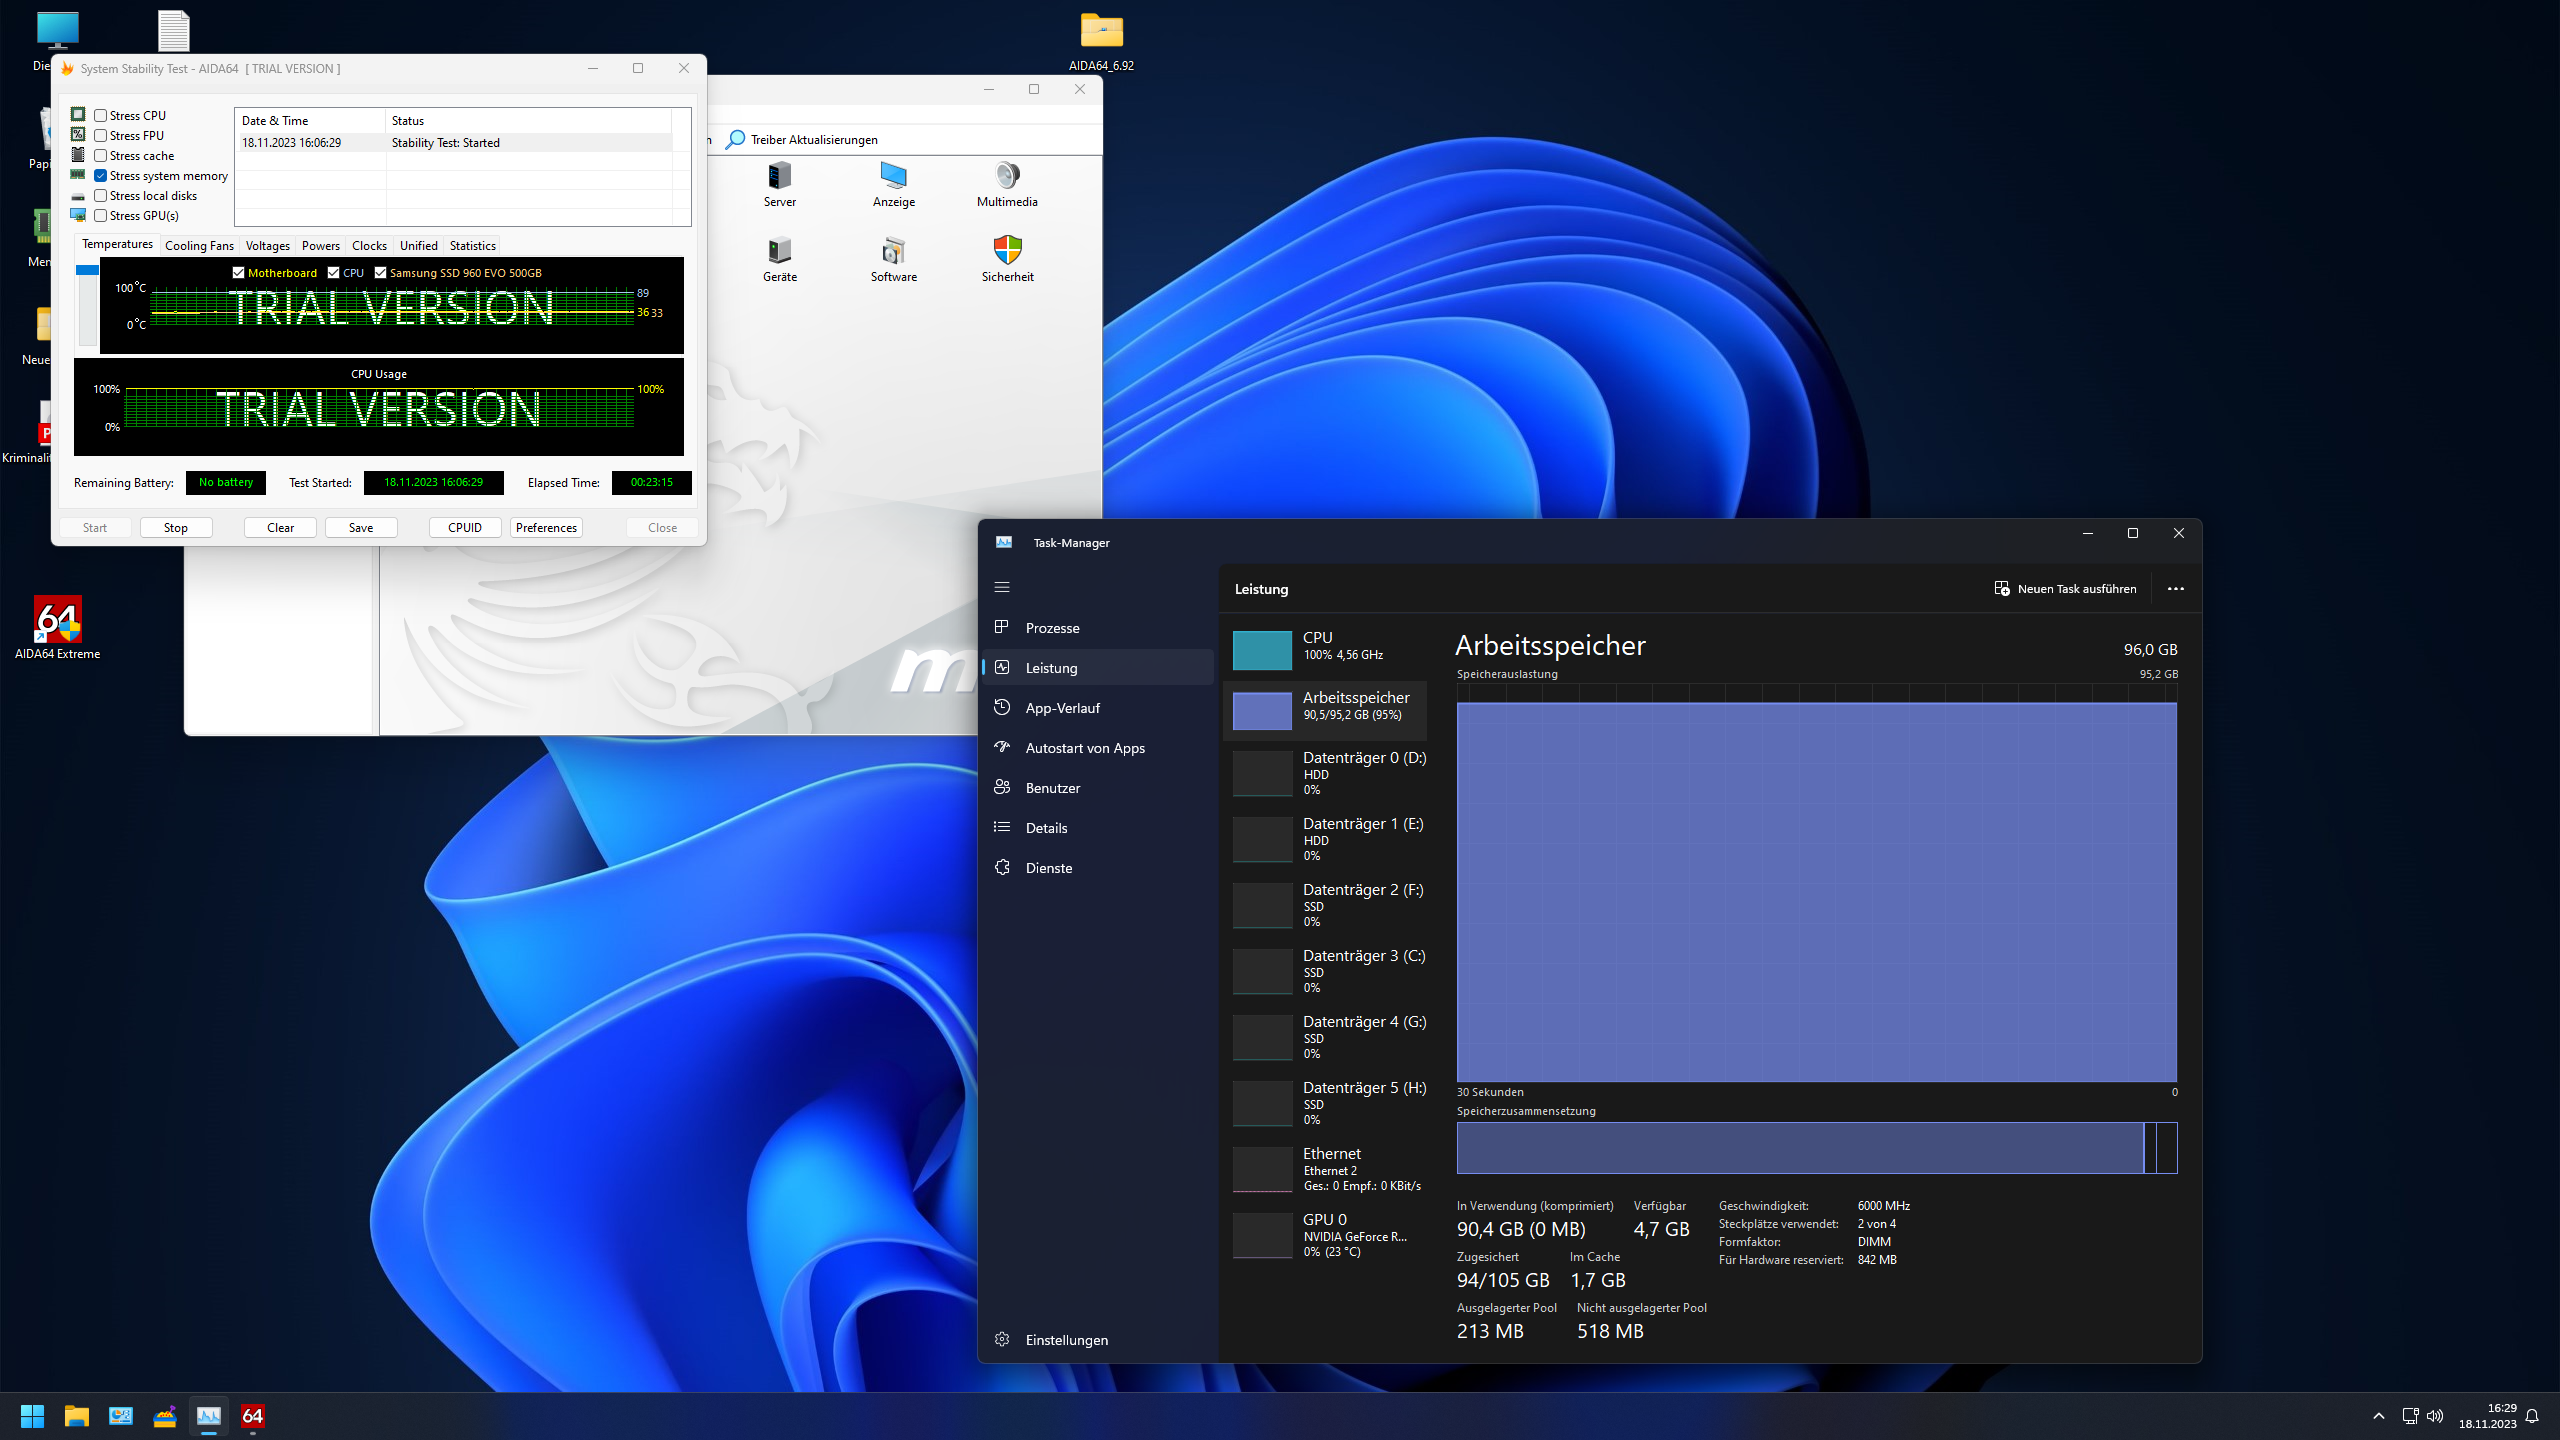Open the CPUID panel
The image size is (2560, 1440).
[x=465, y=528]
